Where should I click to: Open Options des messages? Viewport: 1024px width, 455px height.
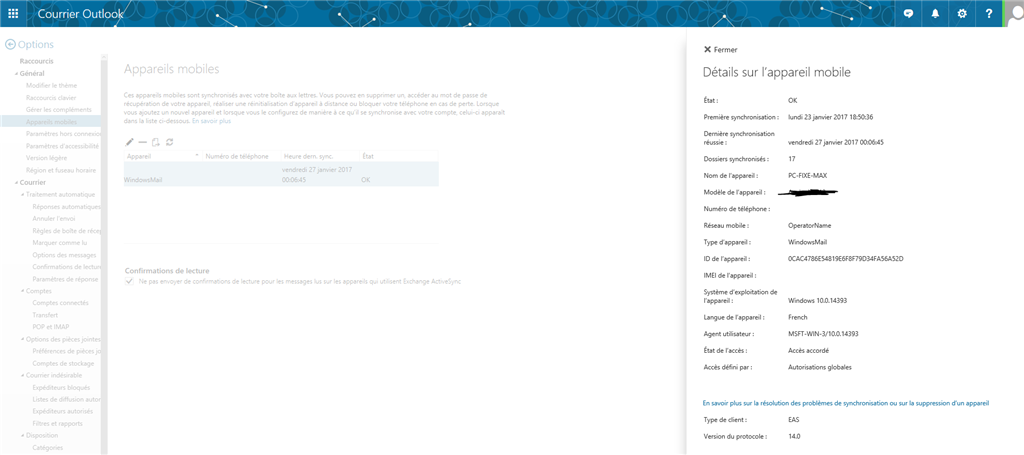64,255
